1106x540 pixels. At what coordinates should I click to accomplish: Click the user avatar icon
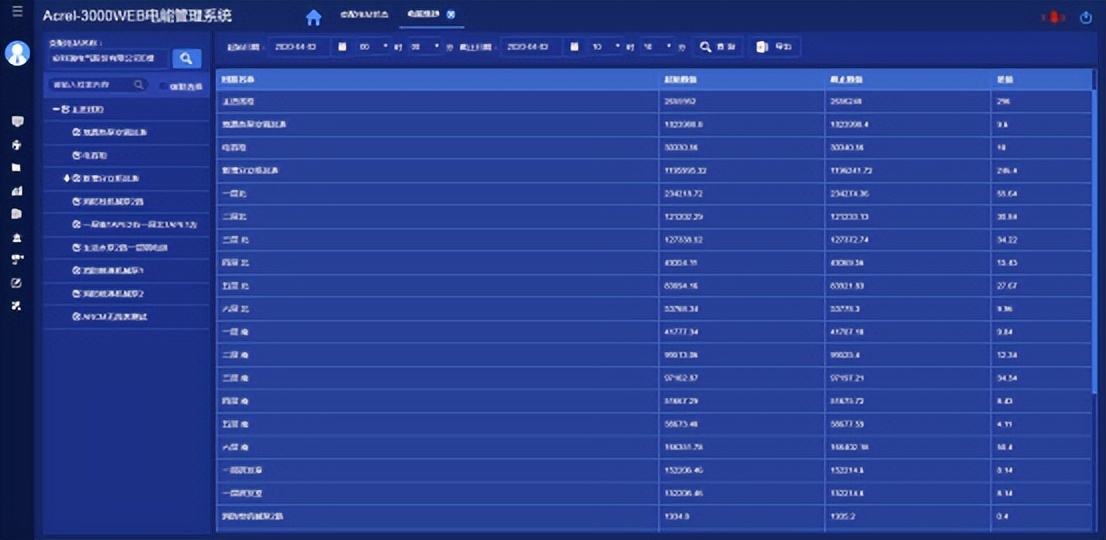pyautogui.click(x=17, y=53)
